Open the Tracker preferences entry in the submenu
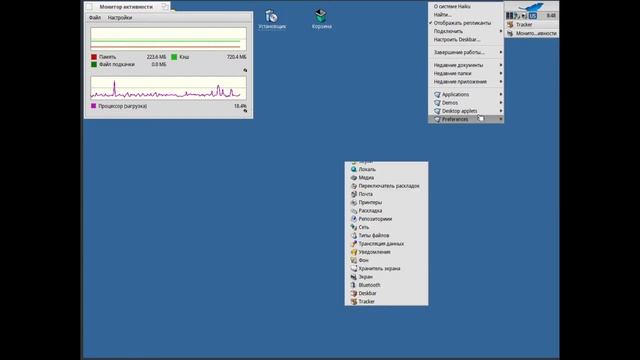Screen dimensions: 640x360 [x=386, y=301]
